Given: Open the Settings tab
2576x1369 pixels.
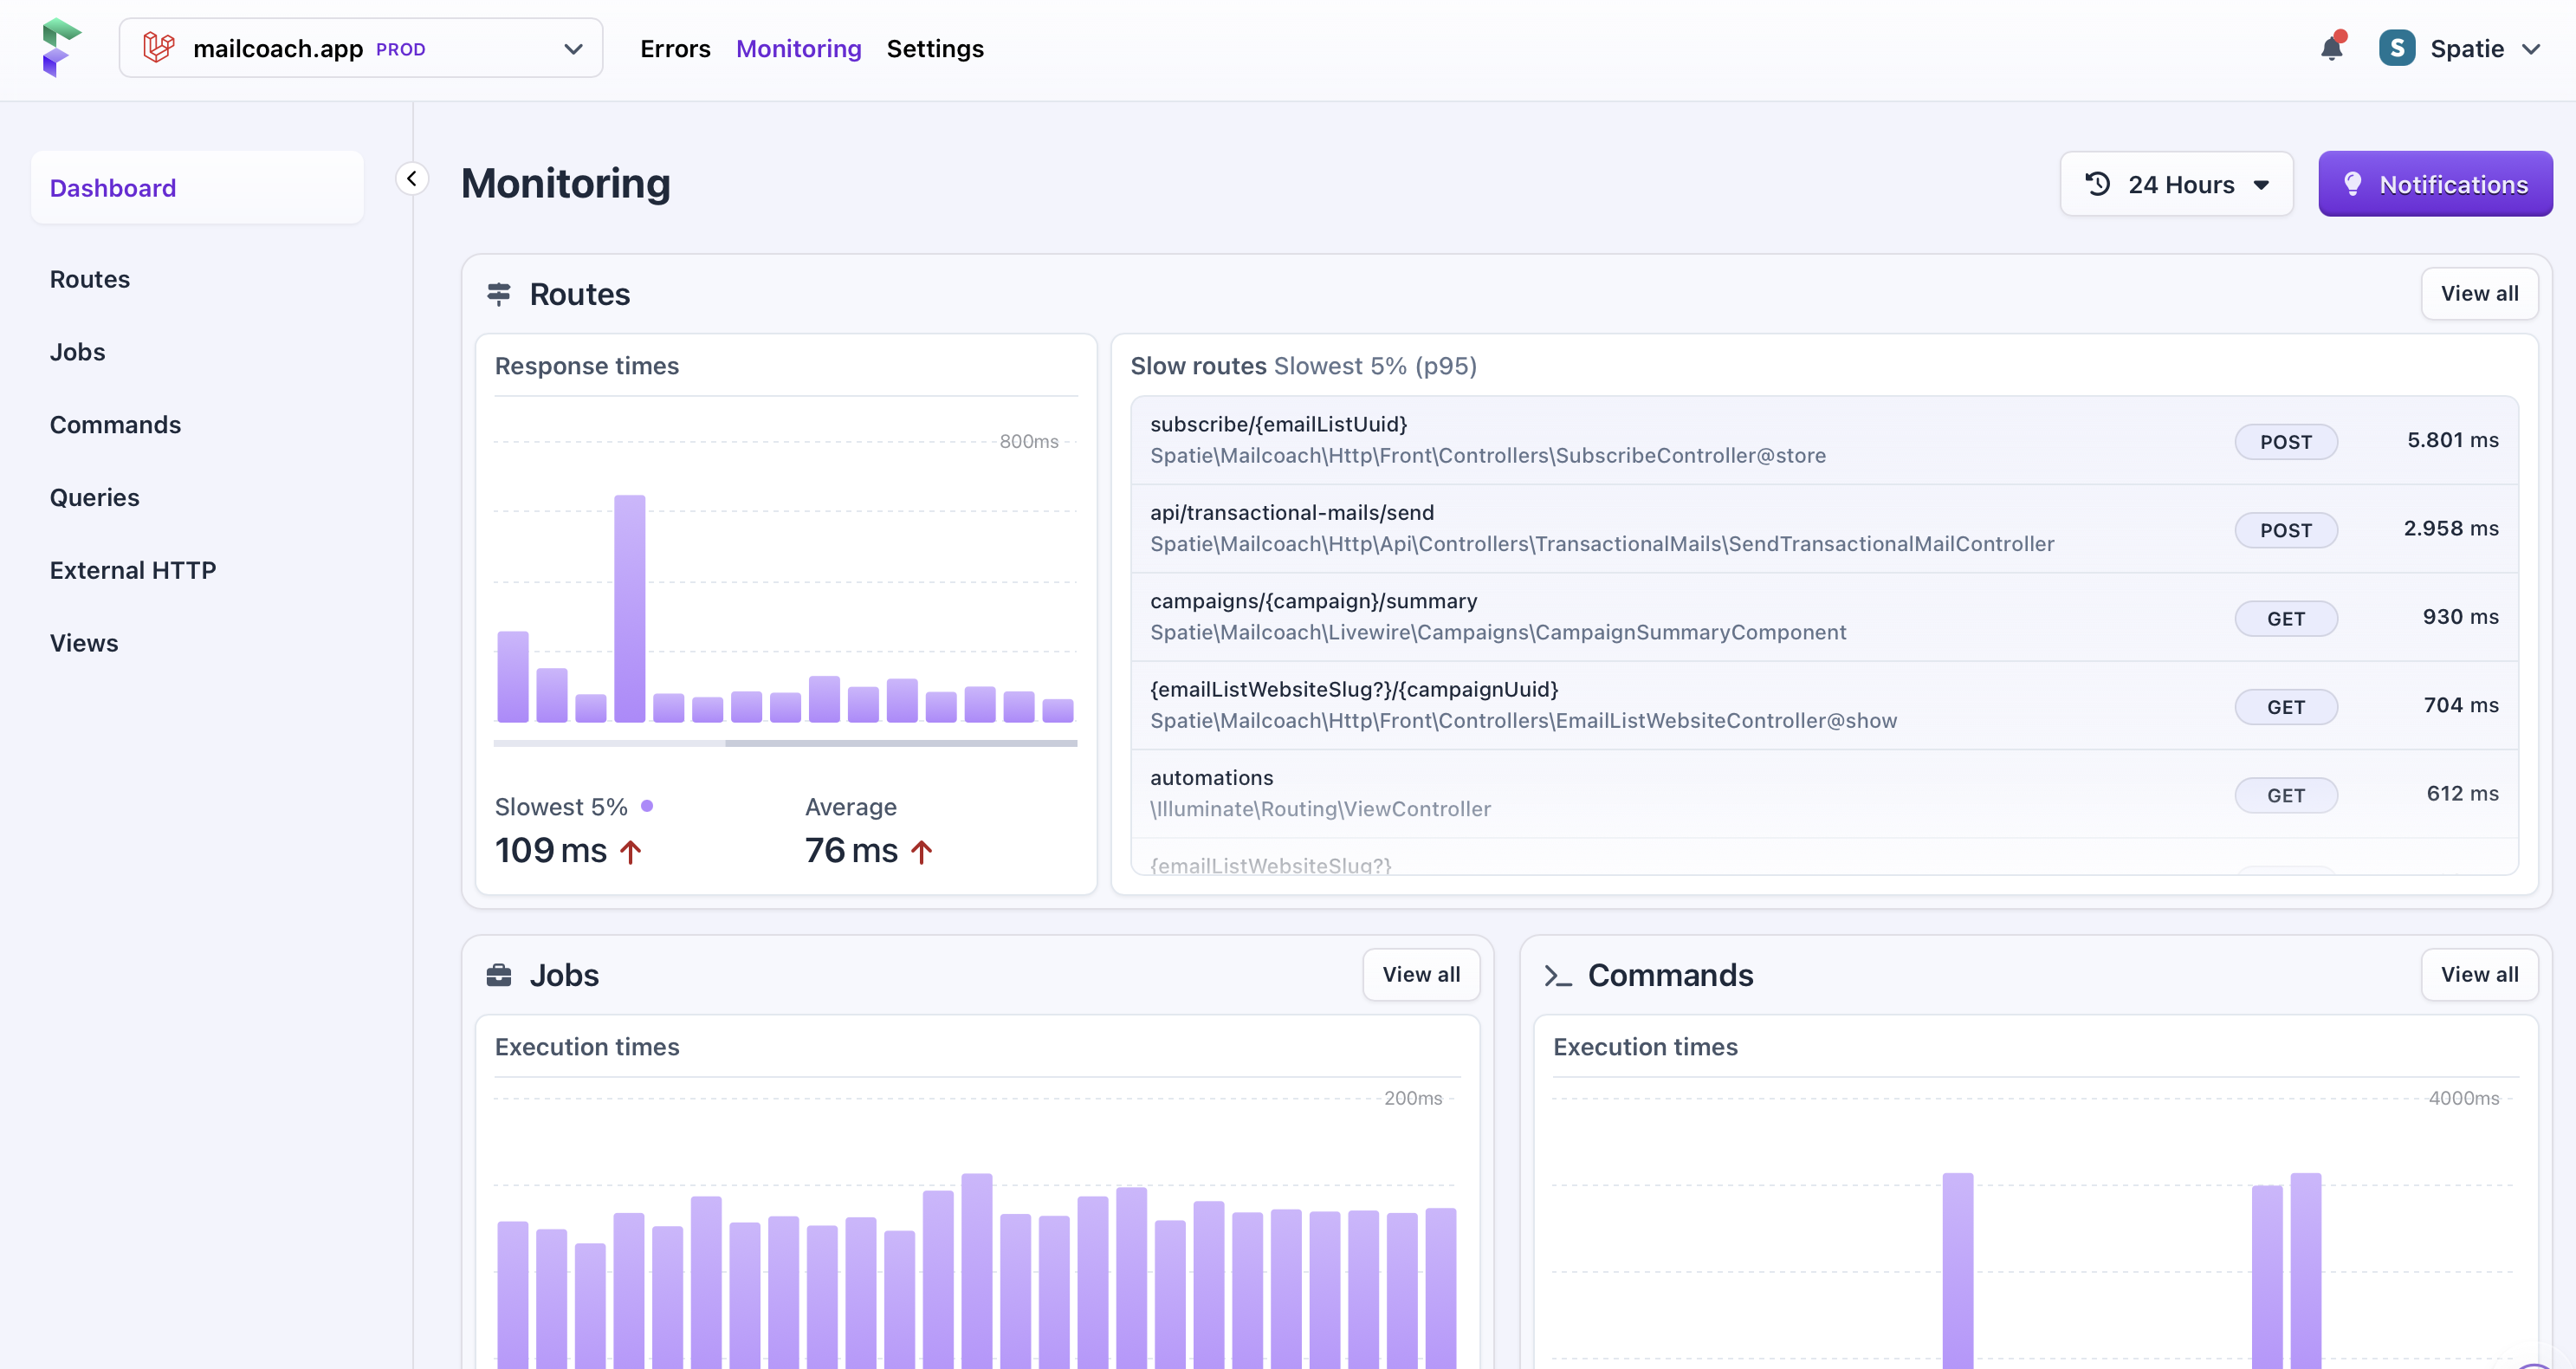Looking at the screenshot, I should coord(935,48).
